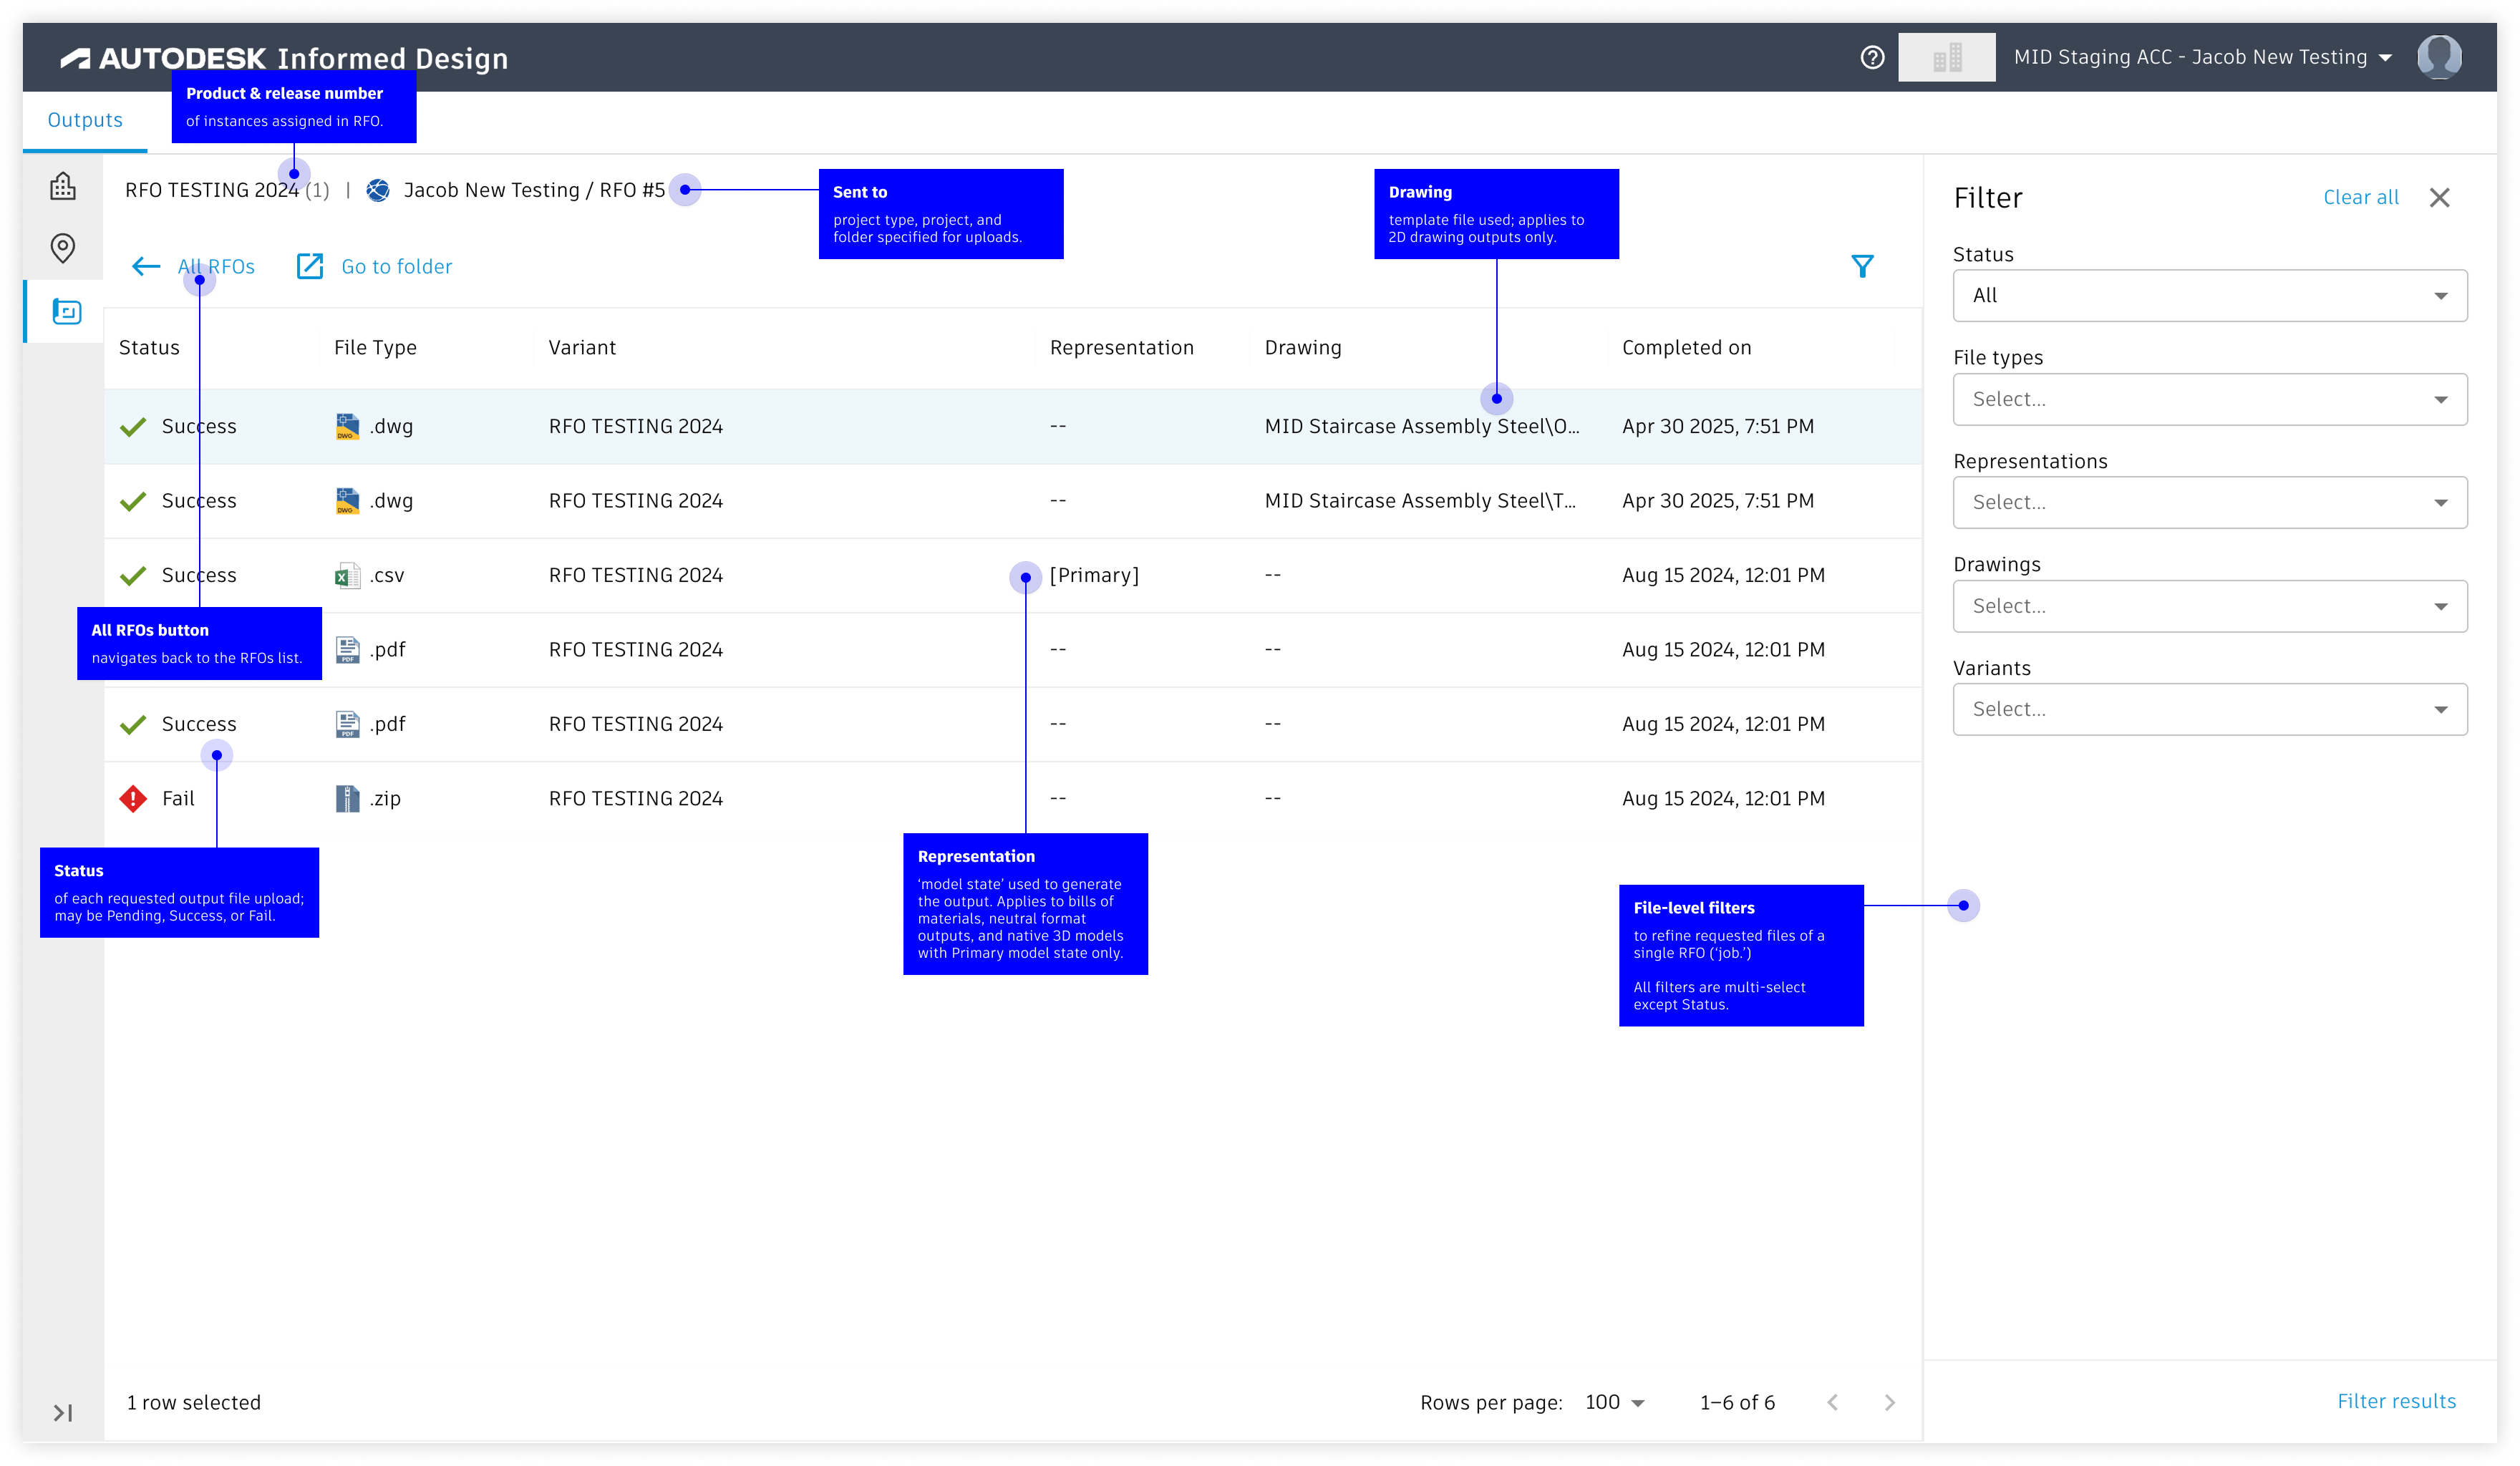
Task: Click the funnel filter icon
Action: tap(1862, 266)
